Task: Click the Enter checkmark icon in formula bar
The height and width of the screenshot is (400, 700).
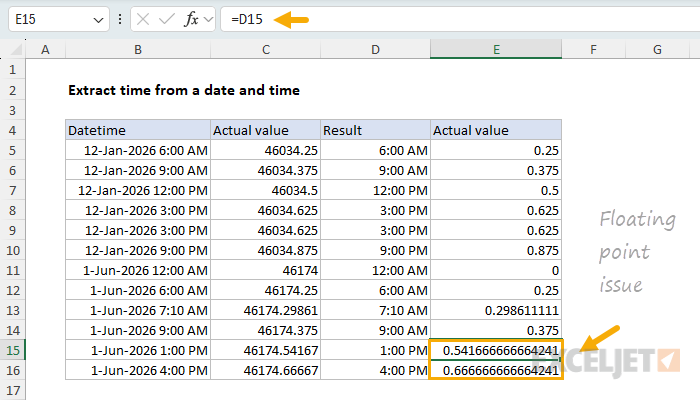Action: point(167,19)
